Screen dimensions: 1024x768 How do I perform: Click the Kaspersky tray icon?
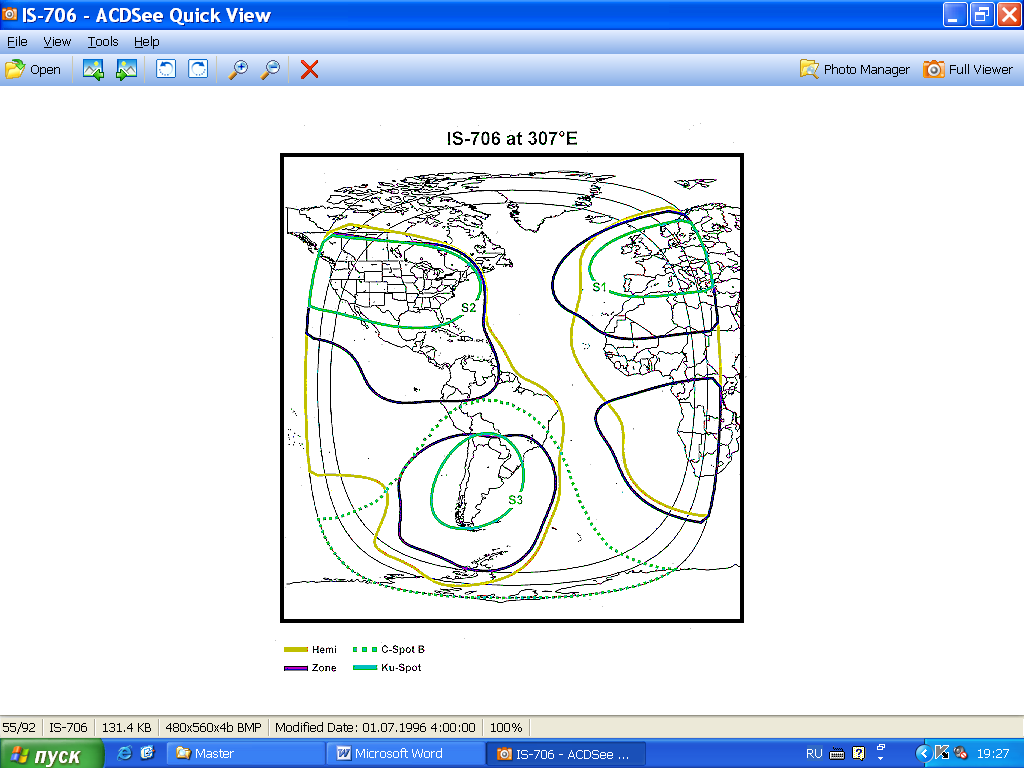(x=942, y=753)
